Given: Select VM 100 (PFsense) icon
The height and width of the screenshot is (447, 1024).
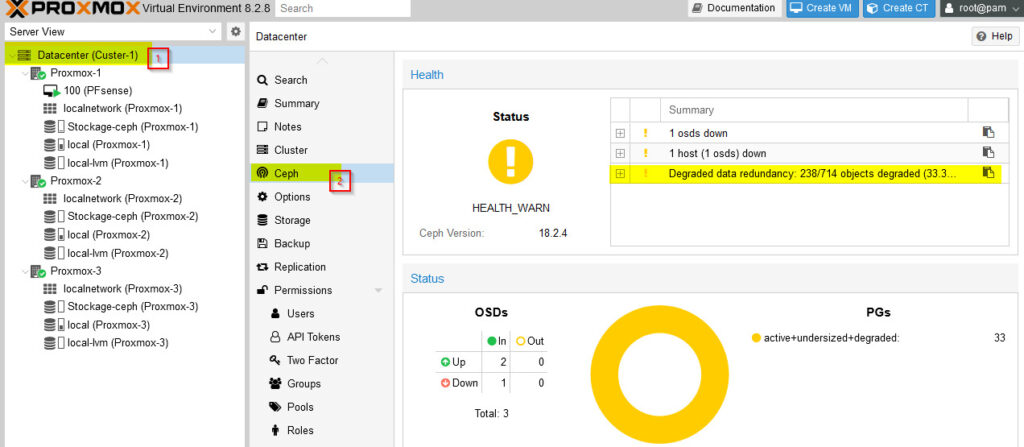Looking at the screenshot, I should pyautogui.click(x=51, y=91).
